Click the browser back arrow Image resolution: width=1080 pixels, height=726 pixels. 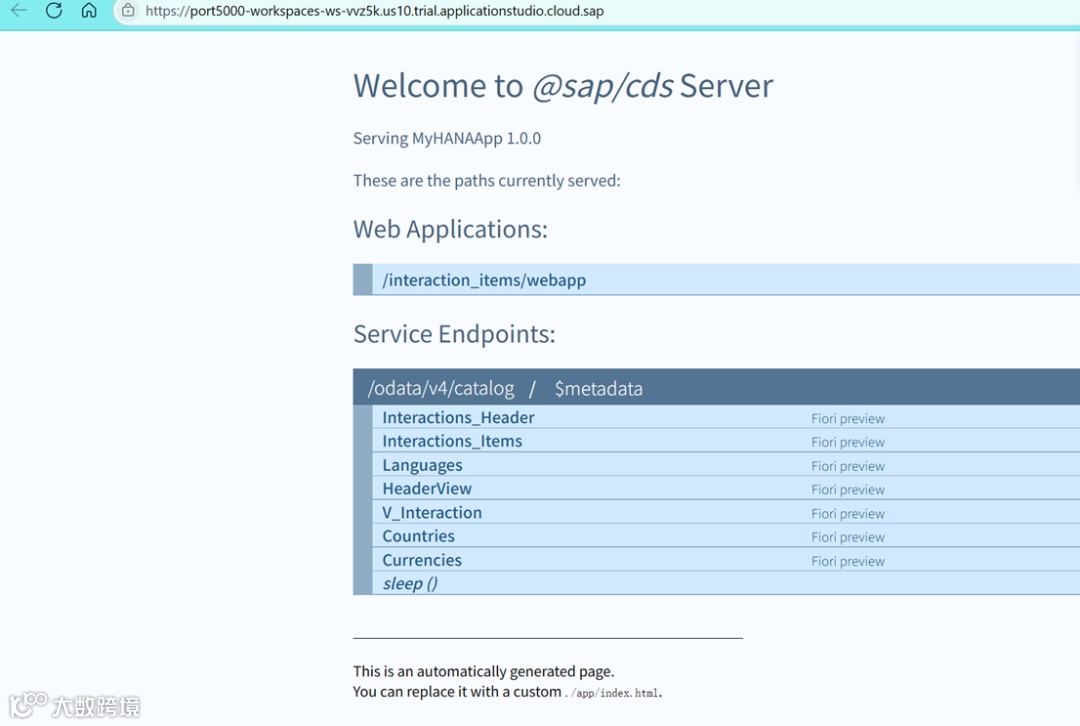[x=19, y=10]
